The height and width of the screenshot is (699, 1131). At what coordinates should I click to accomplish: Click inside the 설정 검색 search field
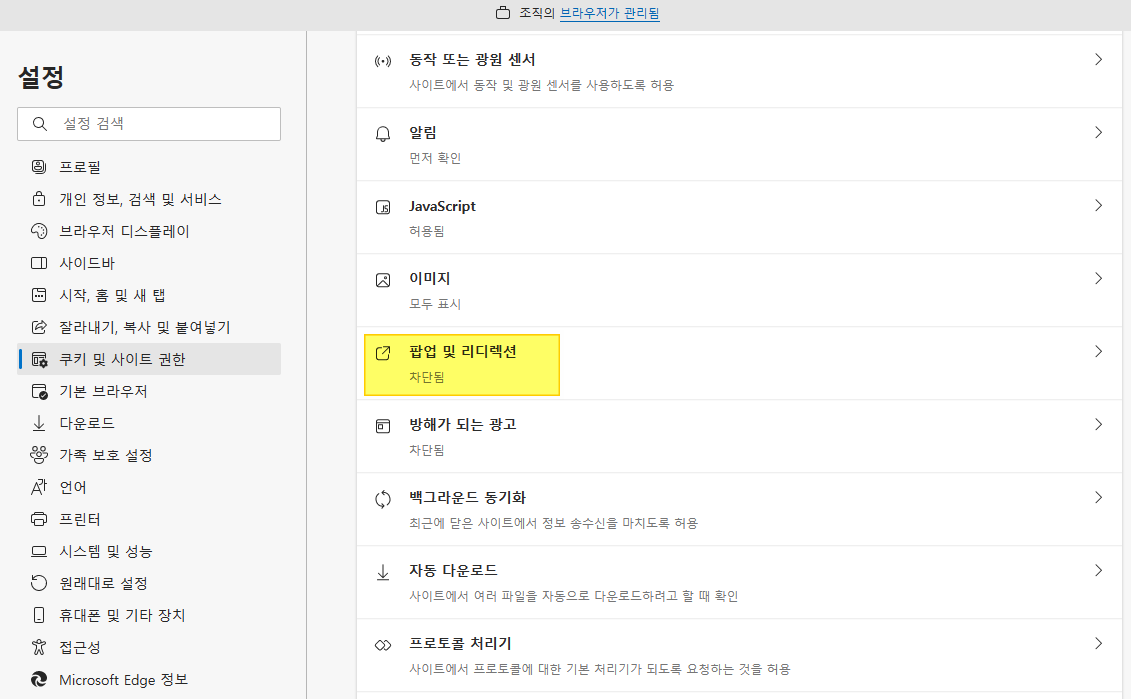148,123
